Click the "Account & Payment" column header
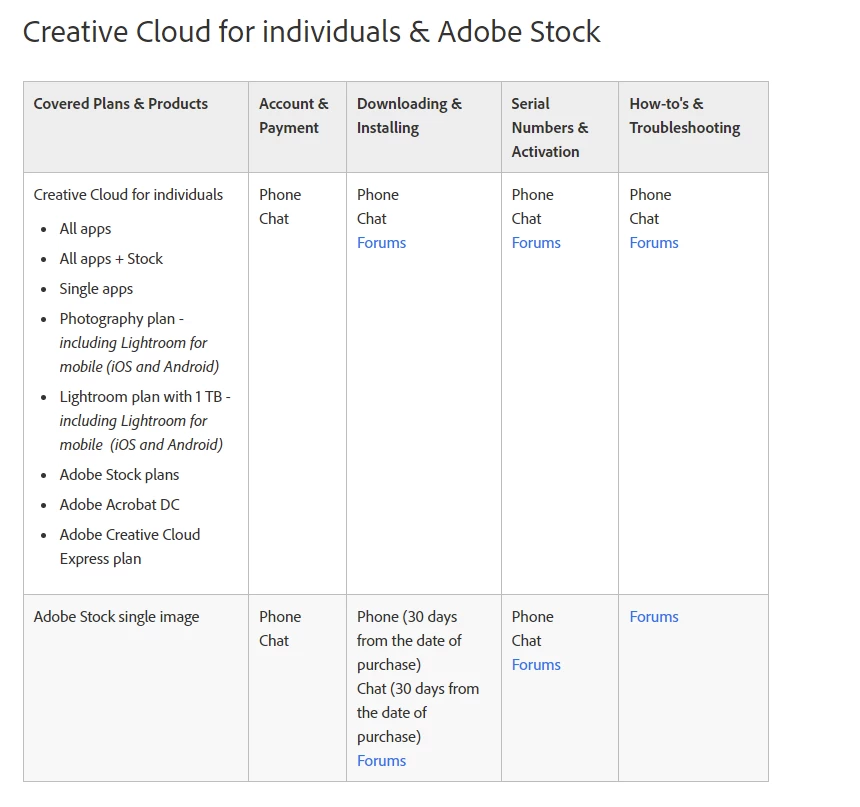Viewport: 860px width, 807px height. pyautogui.click(x=293, y=116)
